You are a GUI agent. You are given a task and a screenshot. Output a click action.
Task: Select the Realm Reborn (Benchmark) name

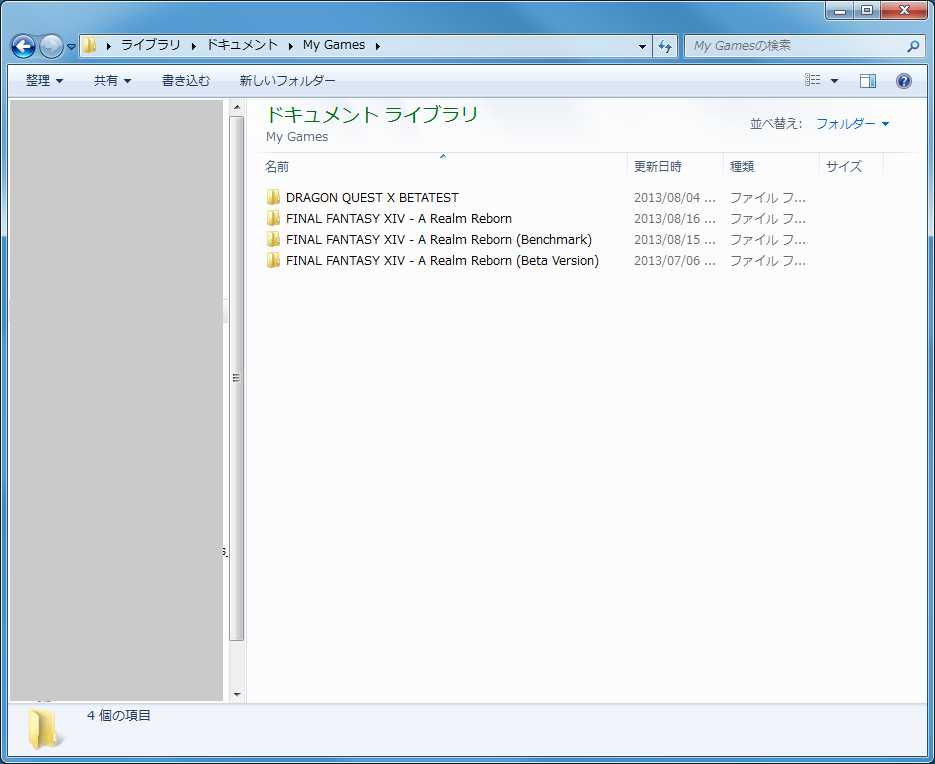439,240
